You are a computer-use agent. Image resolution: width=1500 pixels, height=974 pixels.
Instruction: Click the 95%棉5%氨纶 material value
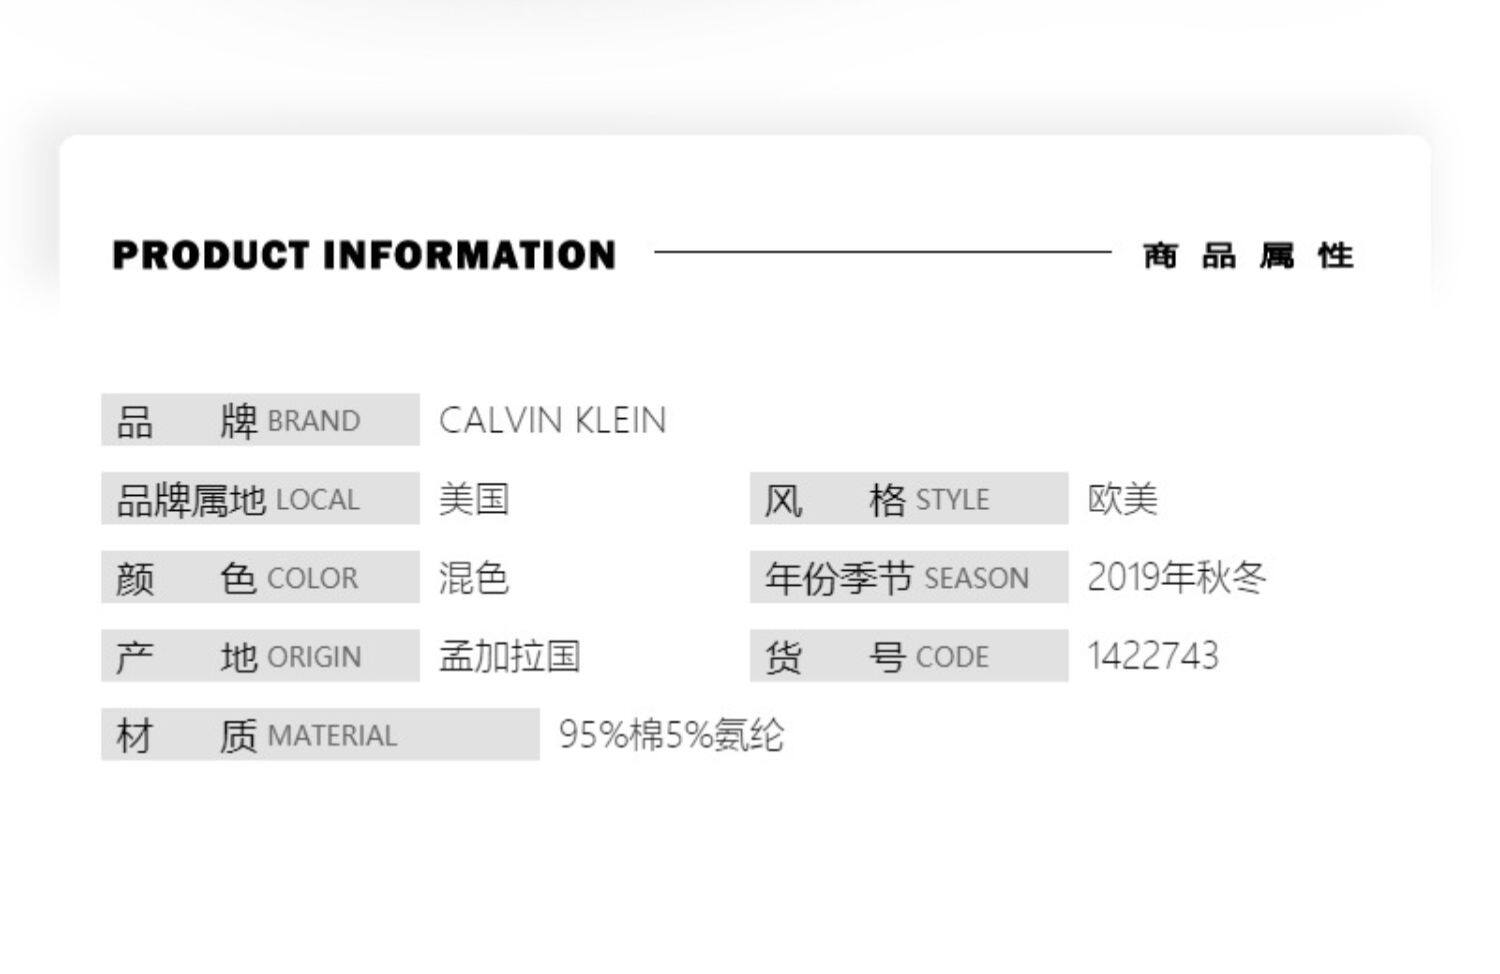coord(671,736)
